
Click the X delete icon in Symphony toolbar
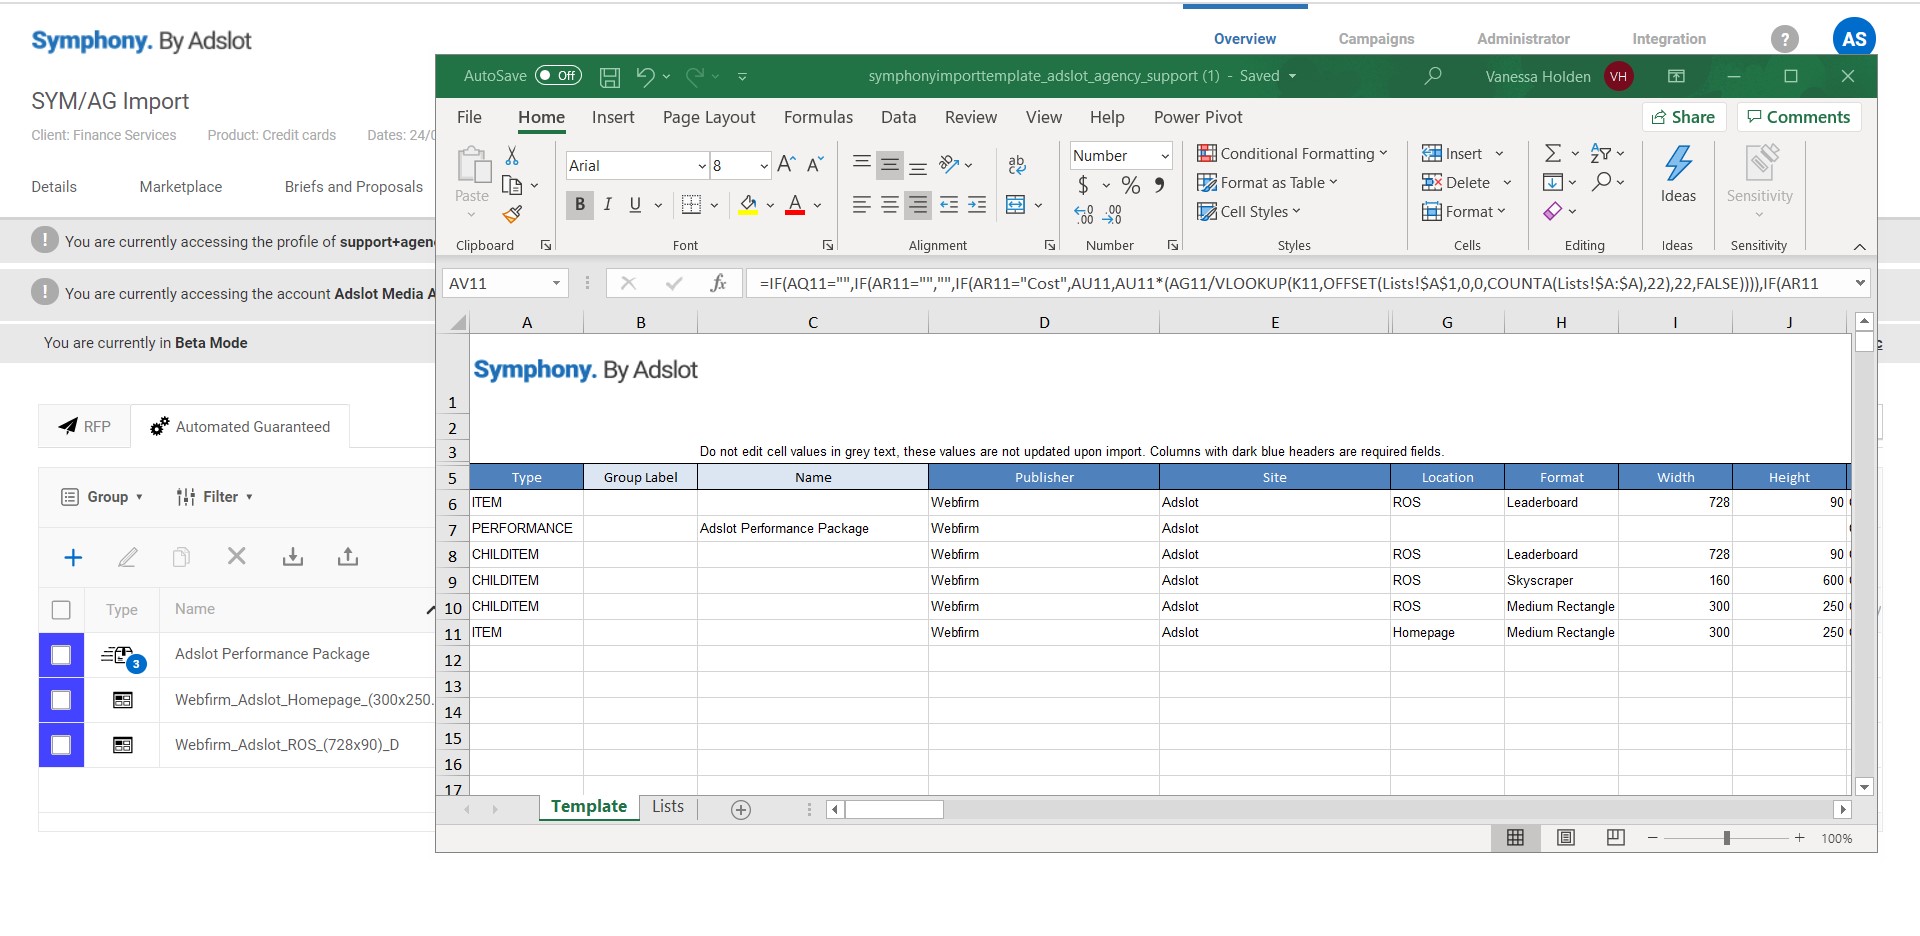pos(237,556)
